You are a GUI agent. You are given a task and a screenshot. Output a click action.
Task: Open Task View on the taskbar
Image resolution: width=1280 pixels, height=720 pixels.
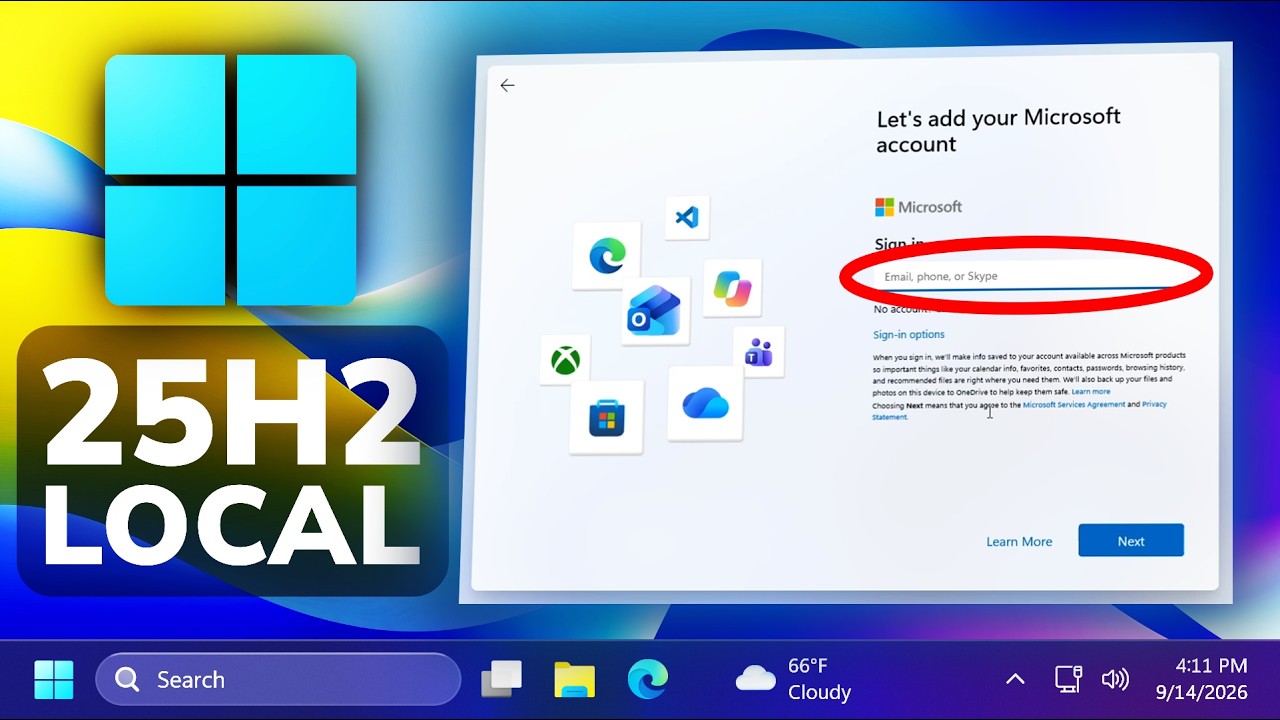point(502,680)
